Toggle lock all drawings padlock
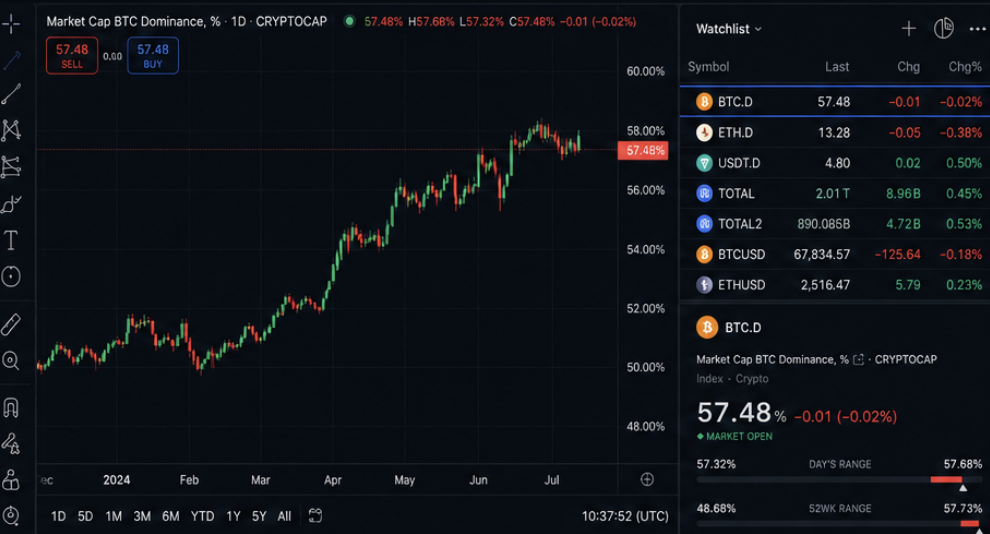Image resolution: width=990 pixels, height=534 pixels. [x=11, y=480]
